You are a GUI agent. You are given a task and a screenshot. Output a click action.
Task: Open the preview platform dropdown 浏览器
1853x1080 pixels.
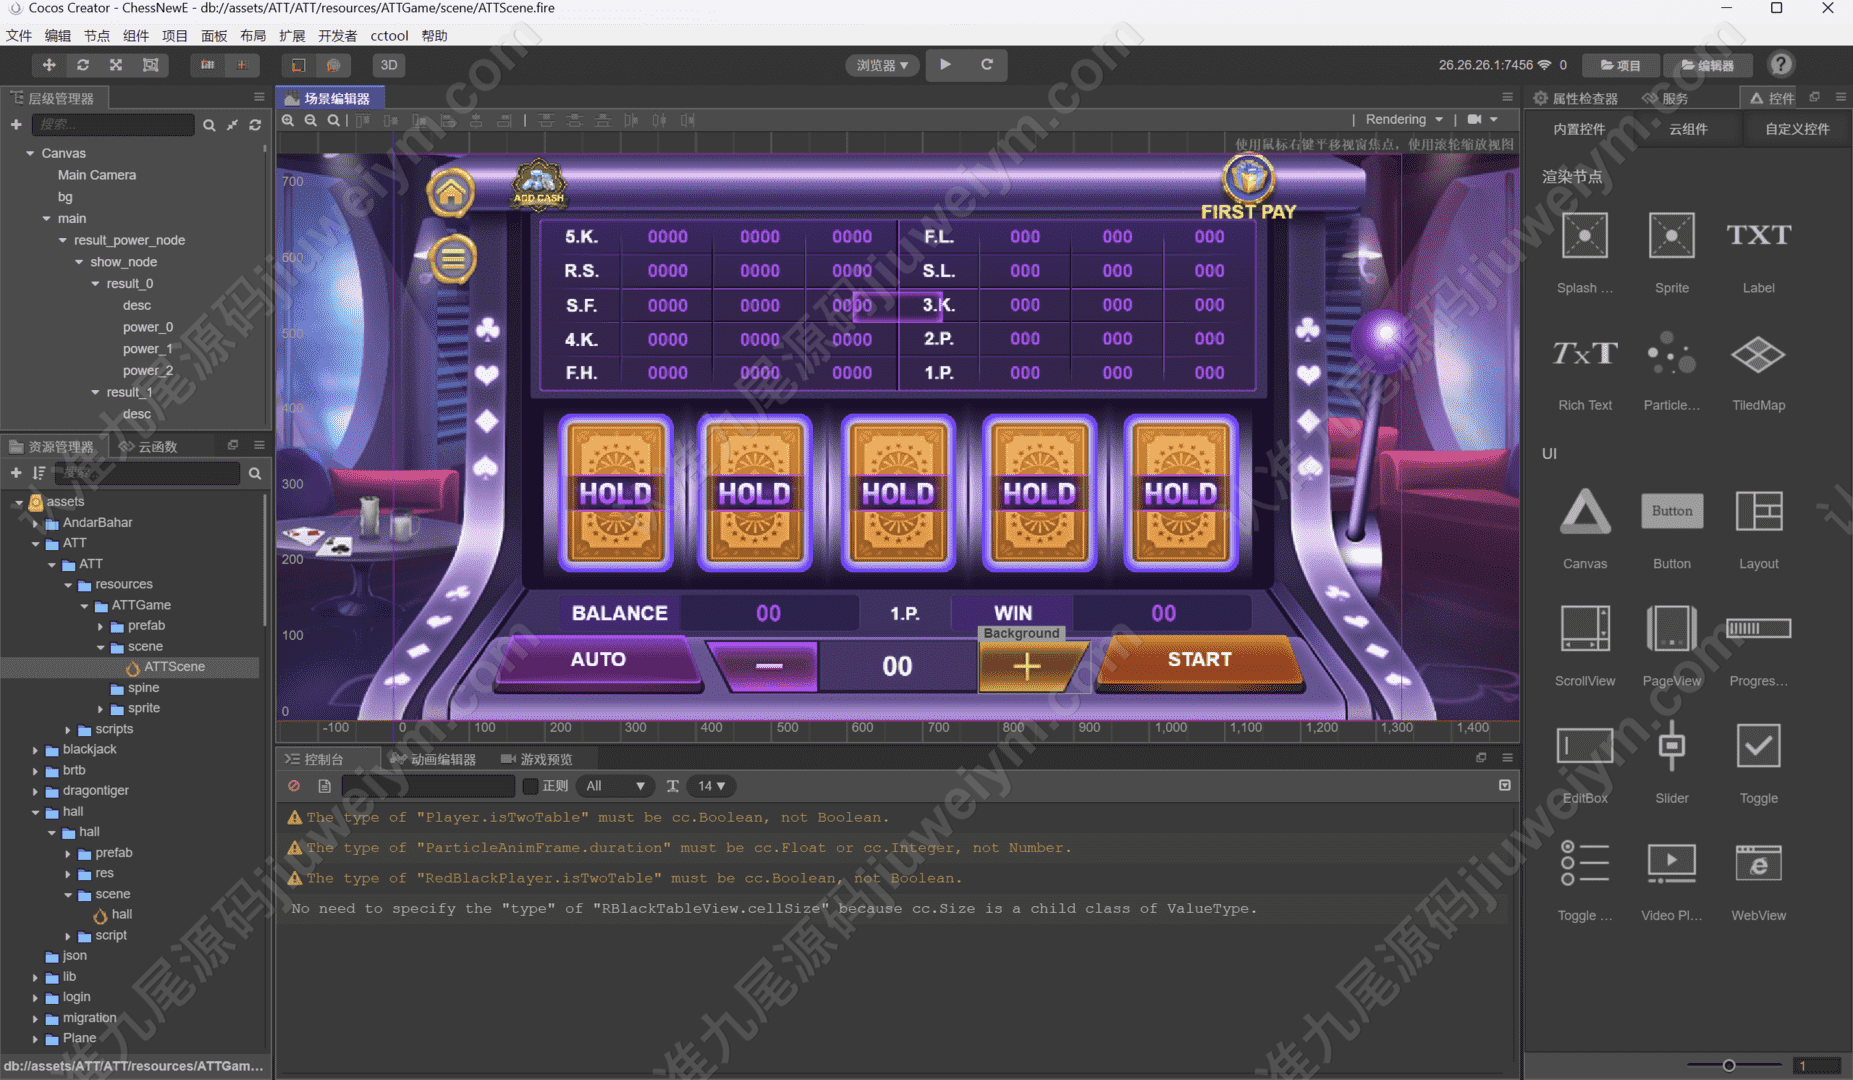tap(882, 65)
